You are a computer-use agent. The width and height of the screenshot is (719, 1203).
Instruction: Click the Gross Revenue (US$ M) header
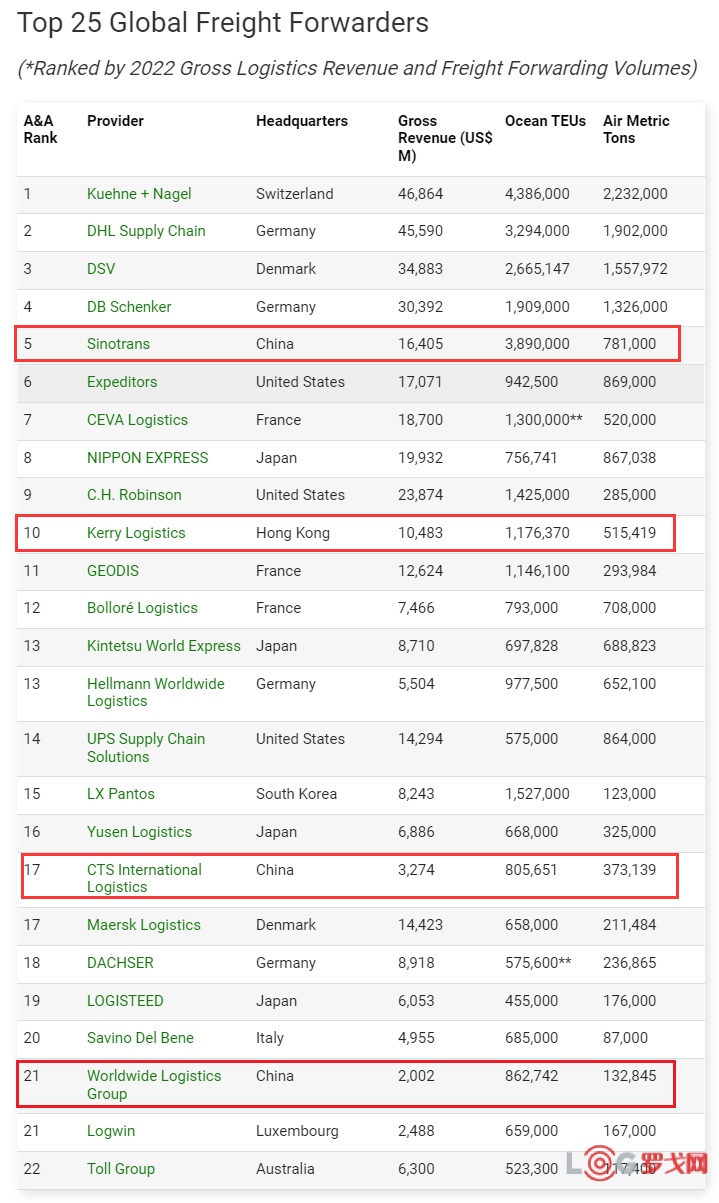coord(445,138)
